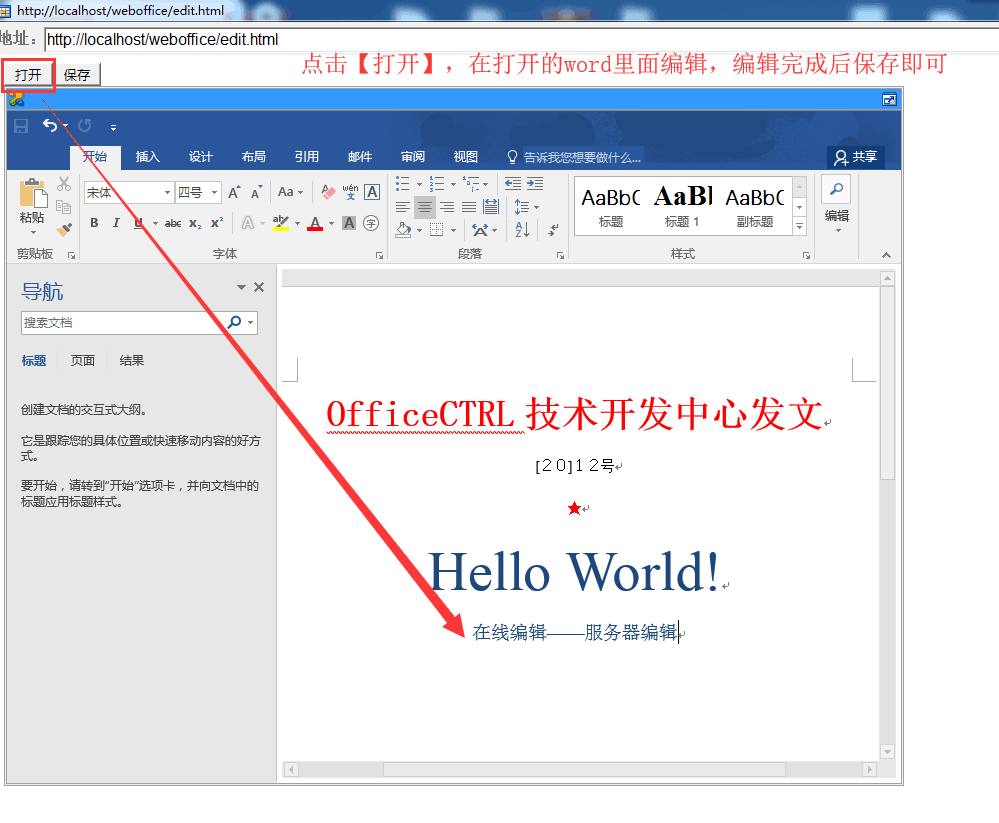Click the red font color button
The width and height of the screenshot is (999, 823).
[x=315, y=223]
